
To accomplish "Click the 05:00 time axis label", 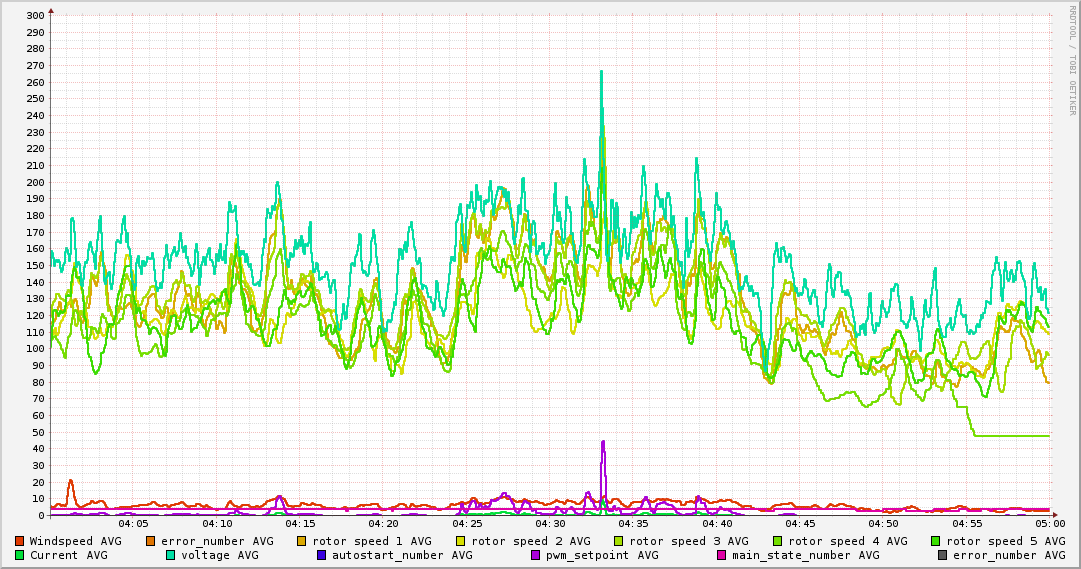I will 1050,524.
